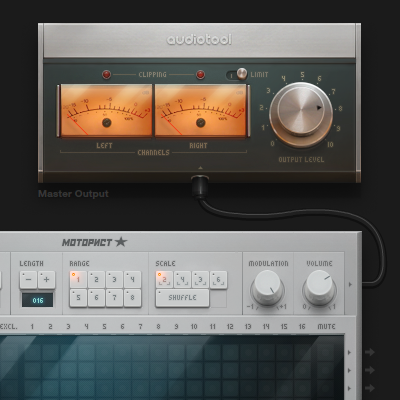Click the LEFT channel VU meter
The width and height of the screenshot is (400, 400).
(x=106, y=110)
